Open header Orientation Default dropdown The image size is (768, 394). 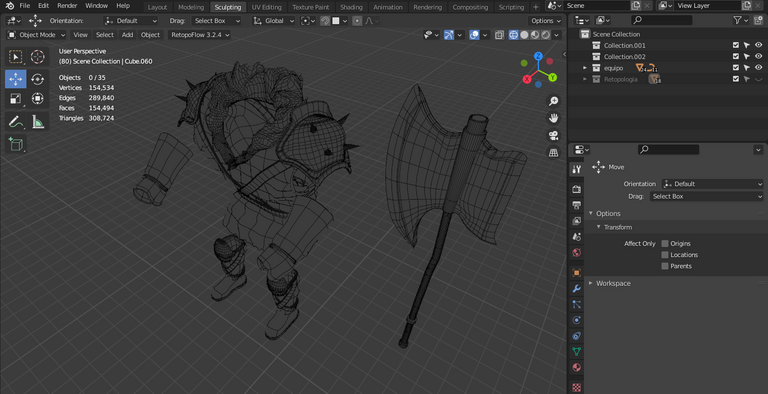pos(130,21)
